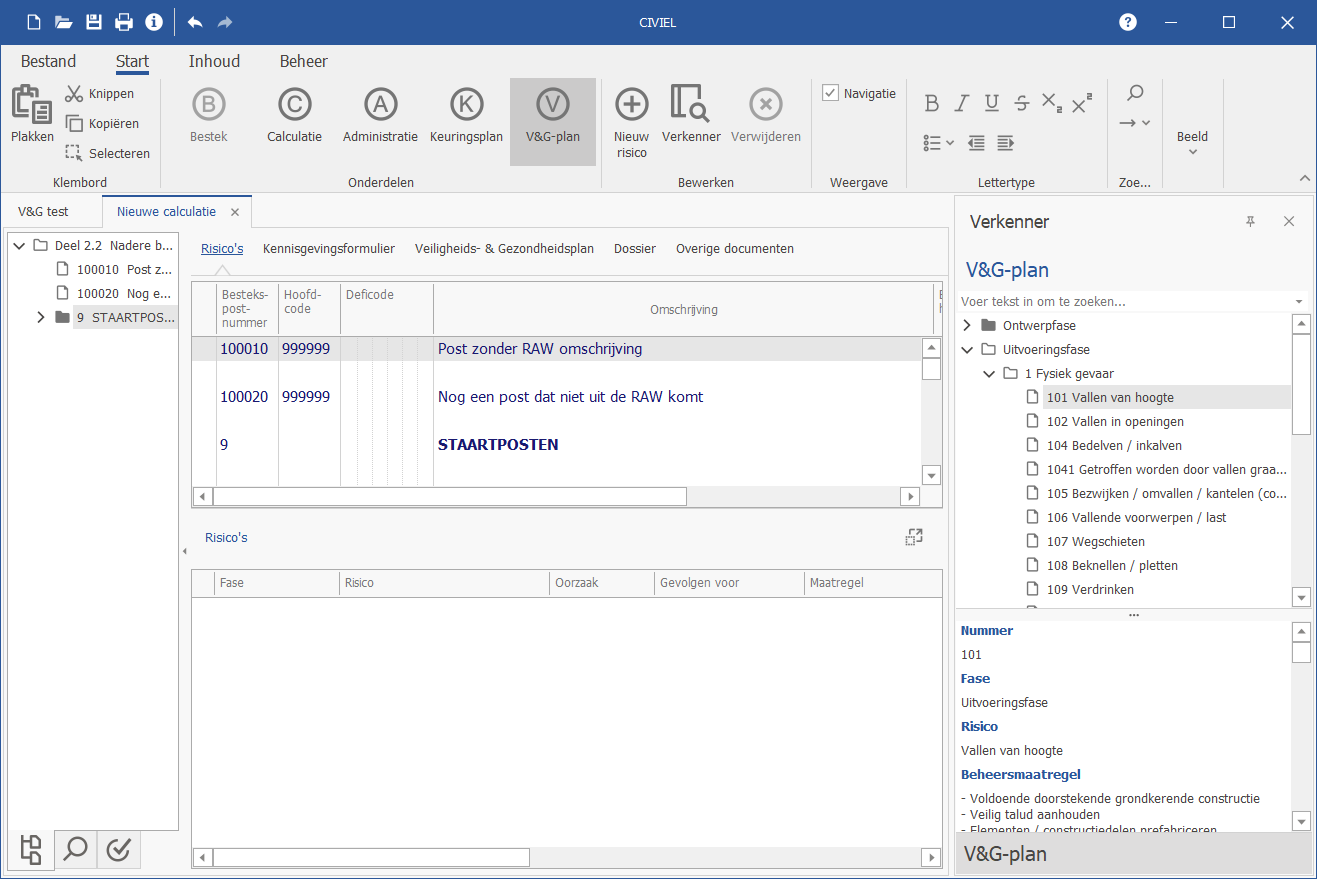
Task: Open the Info icon in title bar
Action: tap(154, 22)
